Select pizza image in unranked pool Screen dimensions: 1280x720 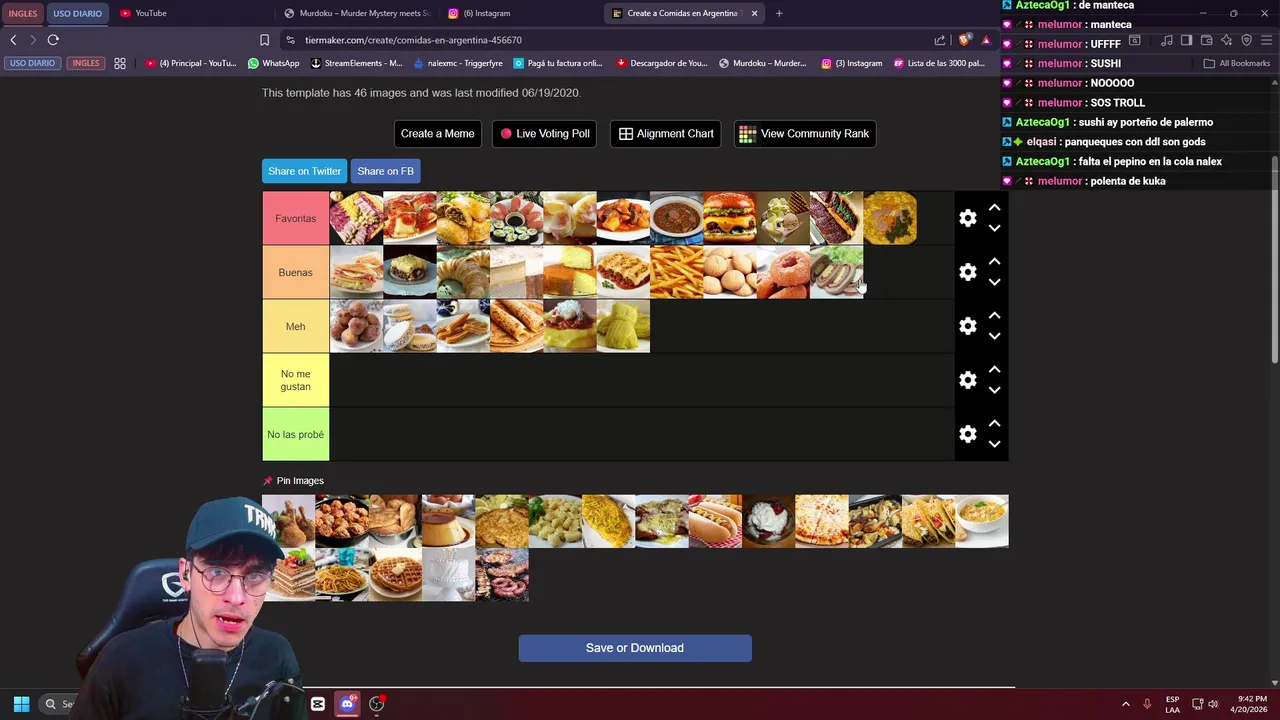click(x=822, y=521)
